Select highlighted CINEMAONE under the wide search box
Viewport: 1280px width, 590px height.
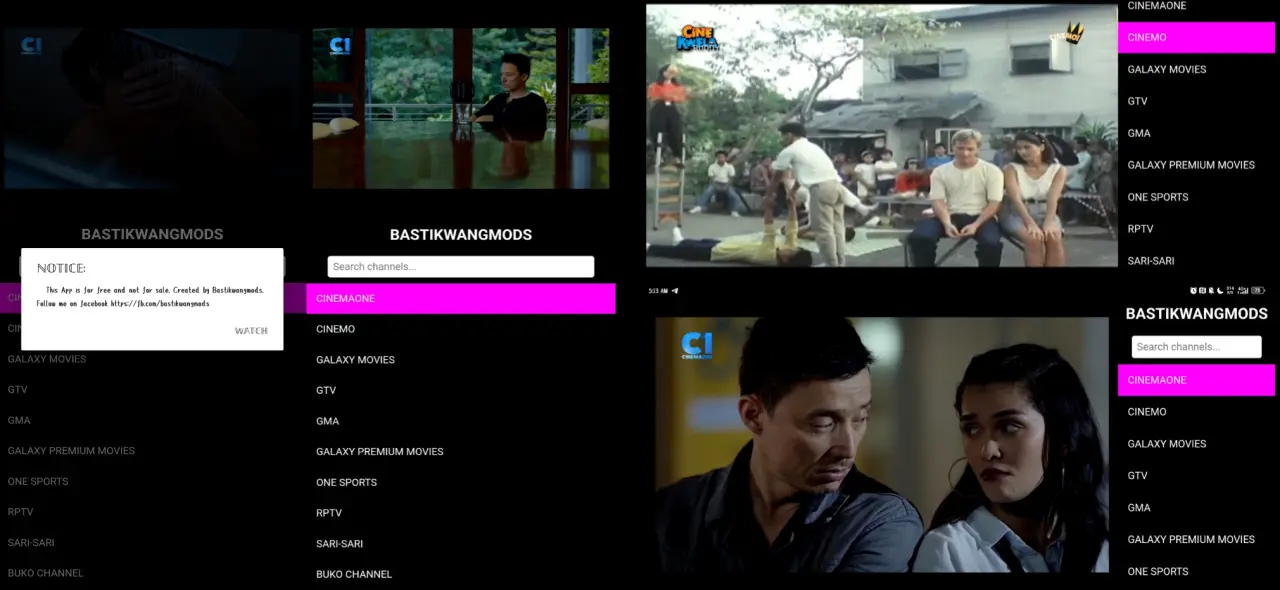461,298
